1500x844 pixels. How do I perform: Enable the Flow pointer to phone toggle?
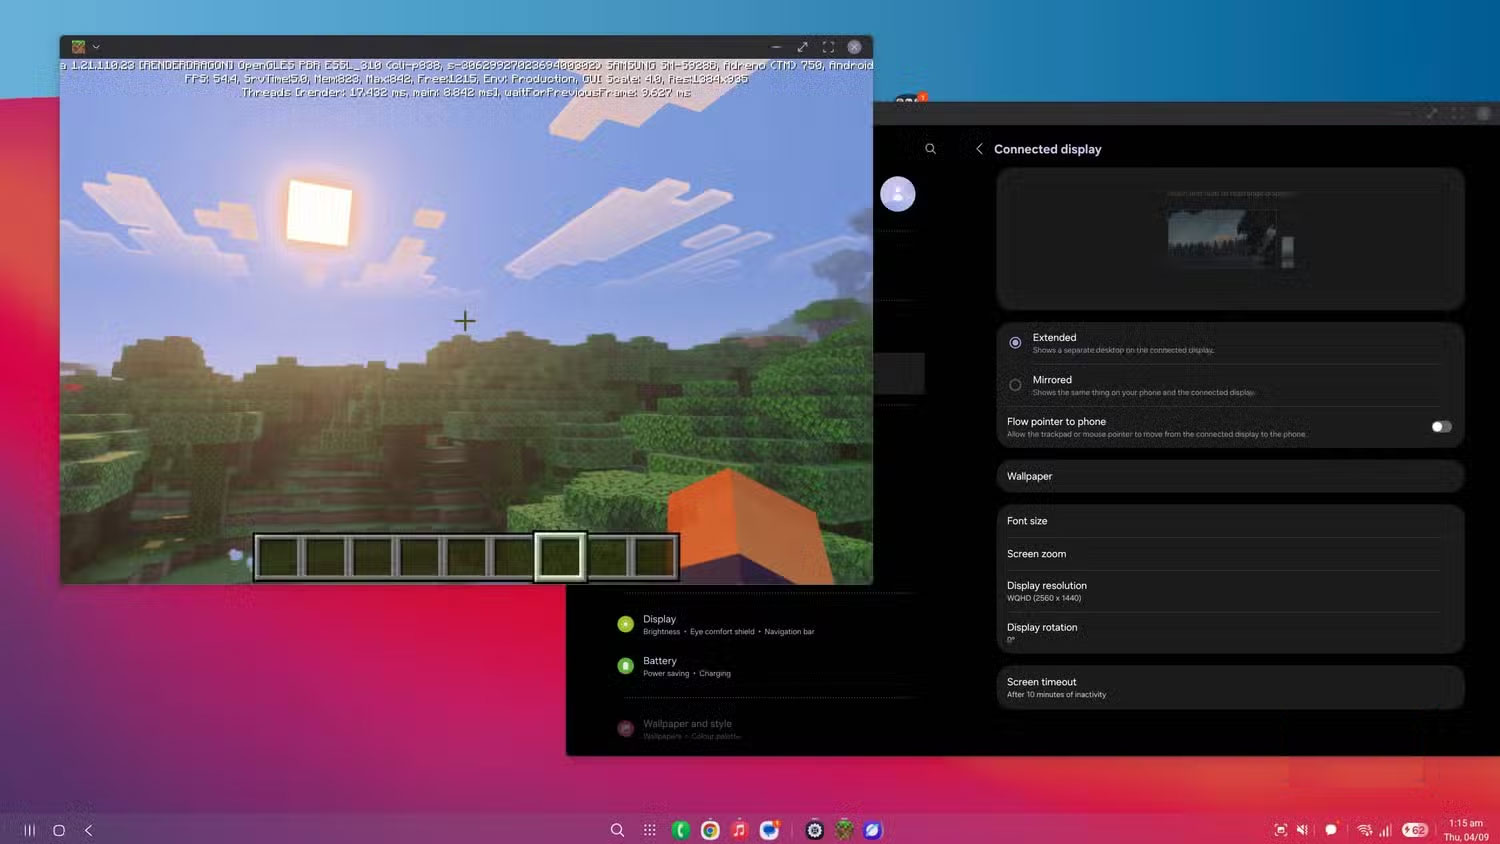tap(1440, 427)
